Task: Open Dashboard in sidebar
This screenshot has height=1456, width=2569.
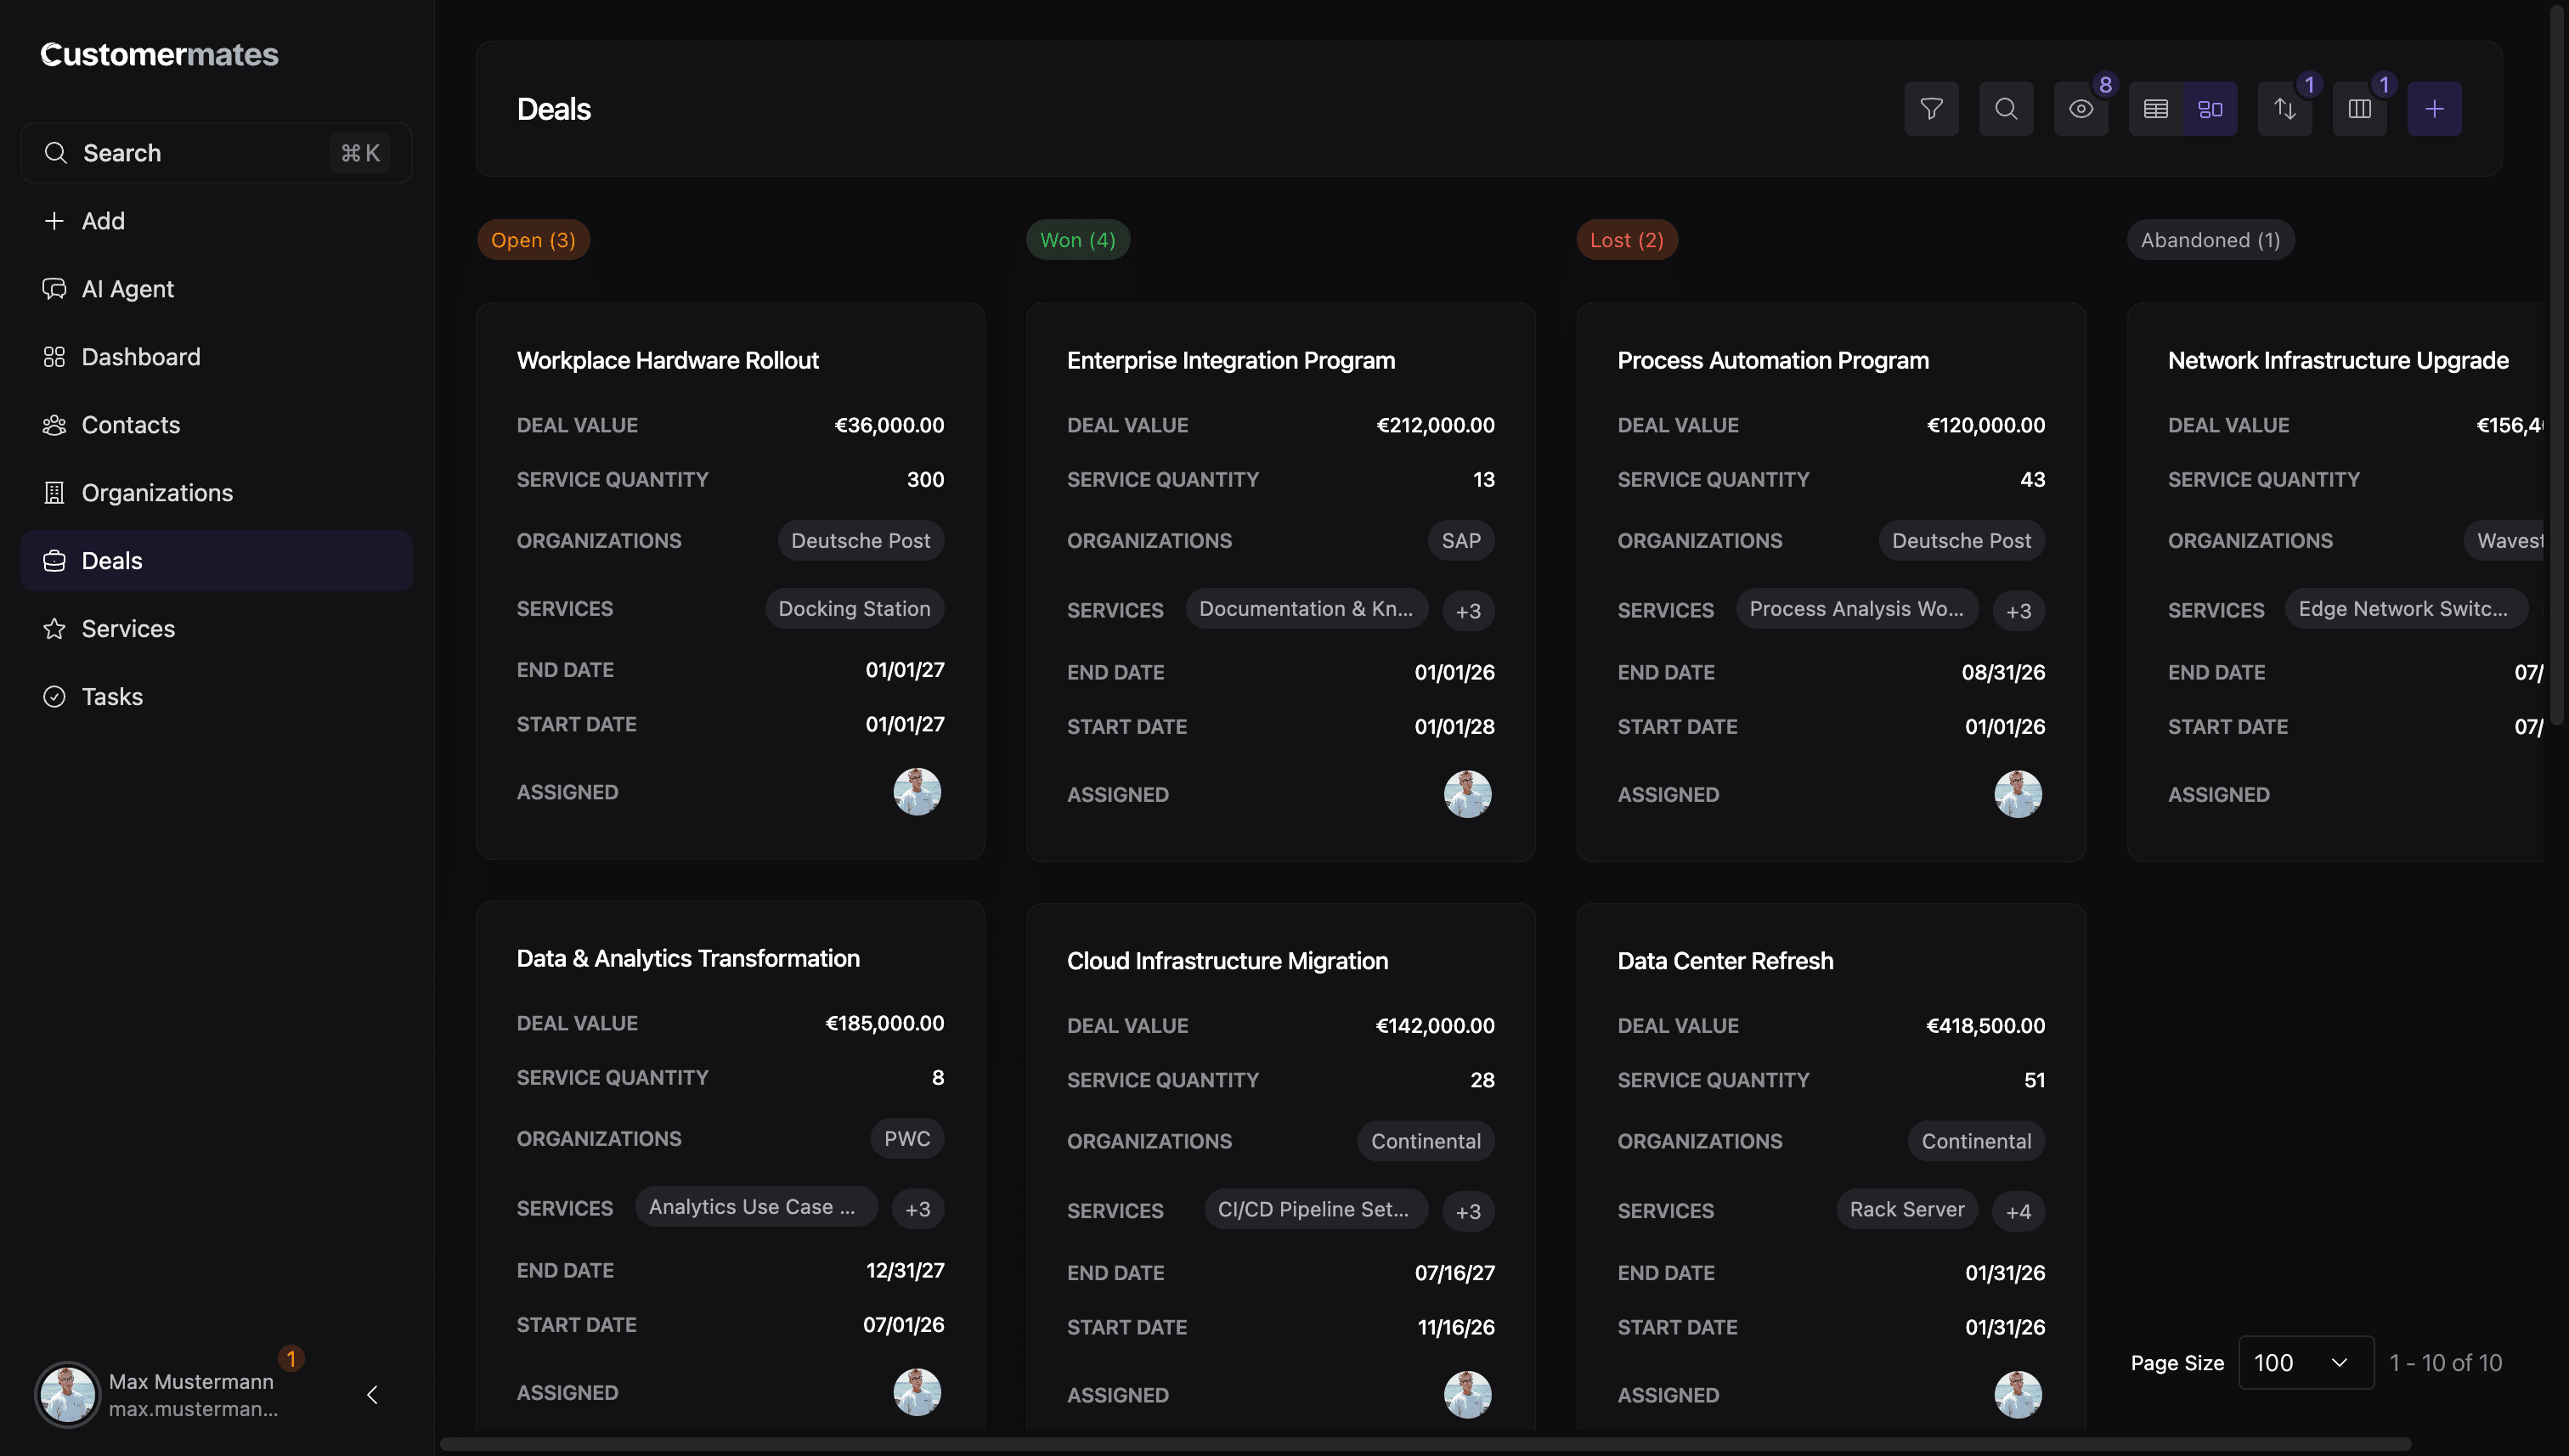Action: click(140, 357)
